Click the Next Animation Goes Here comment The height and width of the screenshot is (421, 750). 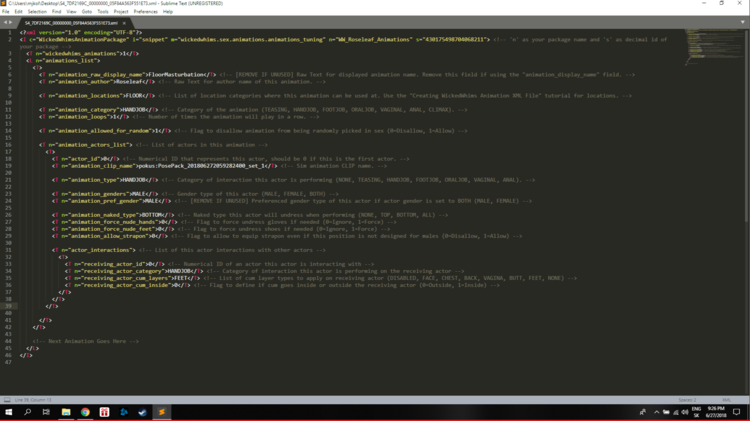click(86, 341)
